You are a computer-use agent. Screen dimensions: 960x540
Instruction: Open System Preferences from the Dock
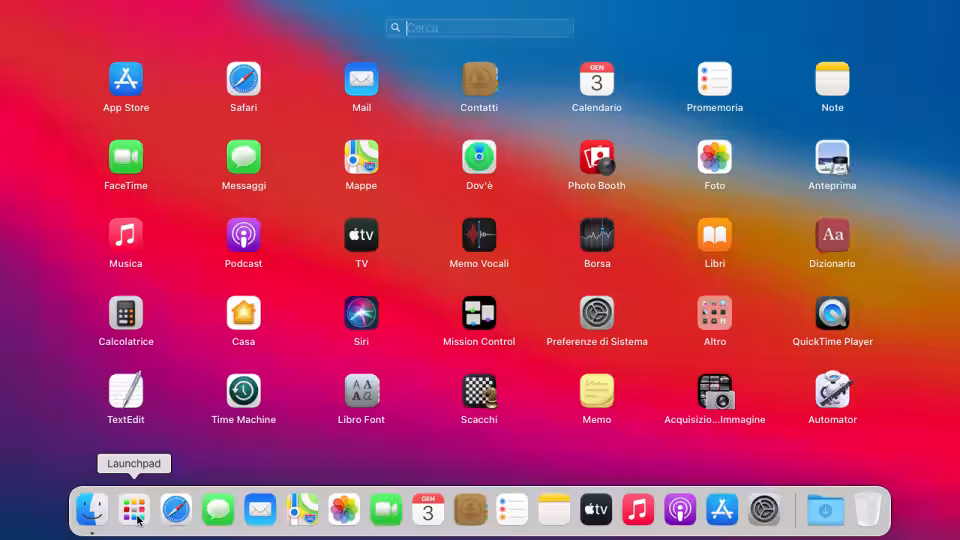coord(764,509)
